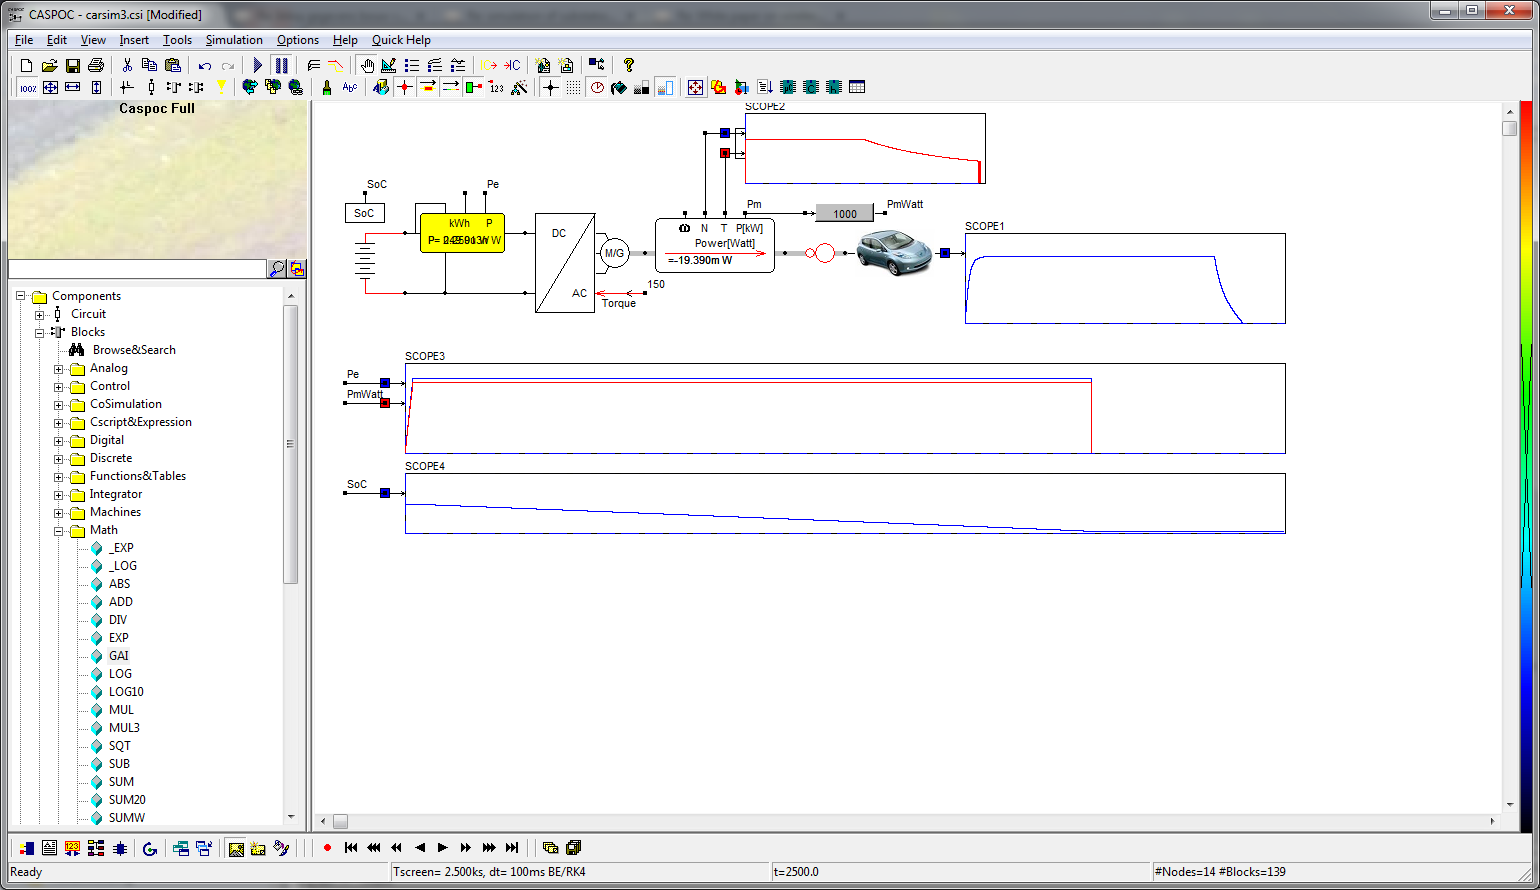
Task: Set zoom to 100% icon
Action: [x=28, y=87]
